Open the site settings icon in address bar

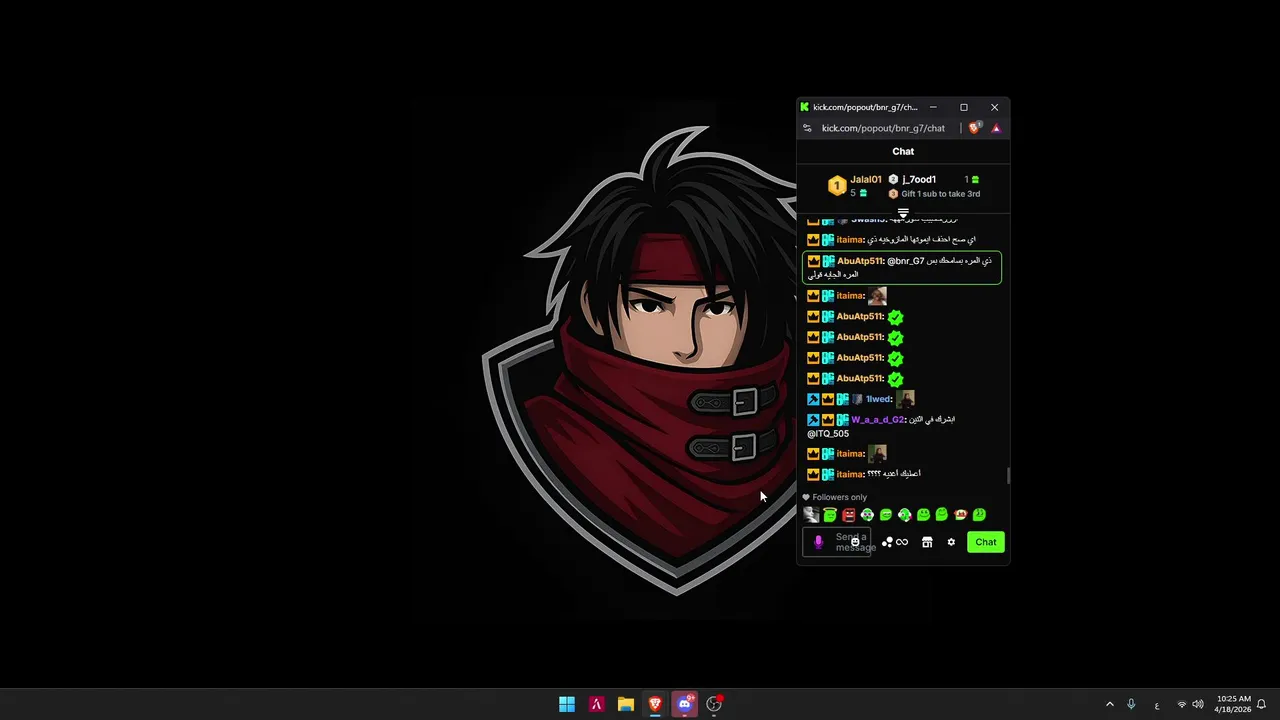tap(807, 128)
